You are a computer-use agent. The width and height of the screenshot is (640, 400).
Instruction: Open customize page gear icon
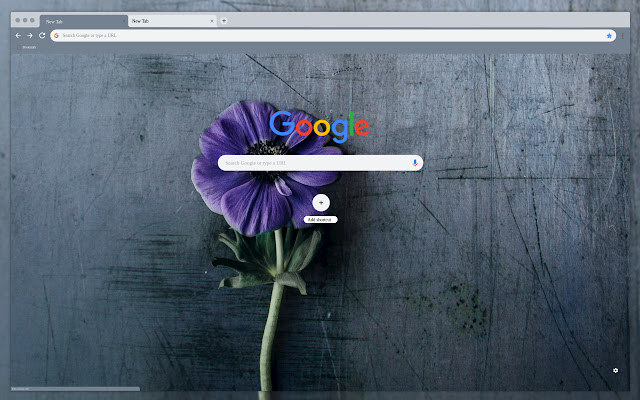click(x=615, y=371)
